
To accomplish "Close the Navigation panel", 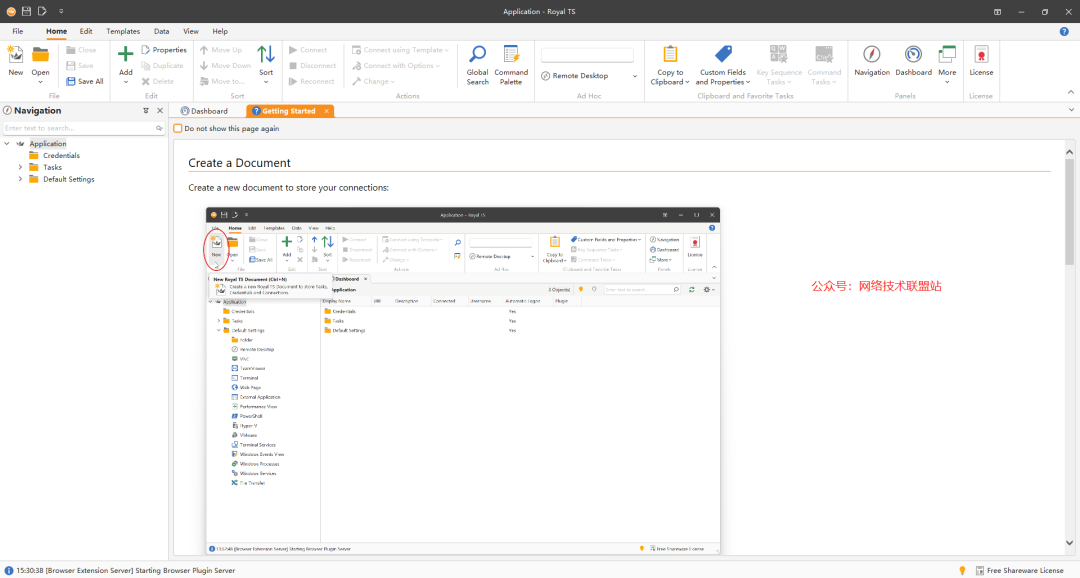I will coord(160,110).
